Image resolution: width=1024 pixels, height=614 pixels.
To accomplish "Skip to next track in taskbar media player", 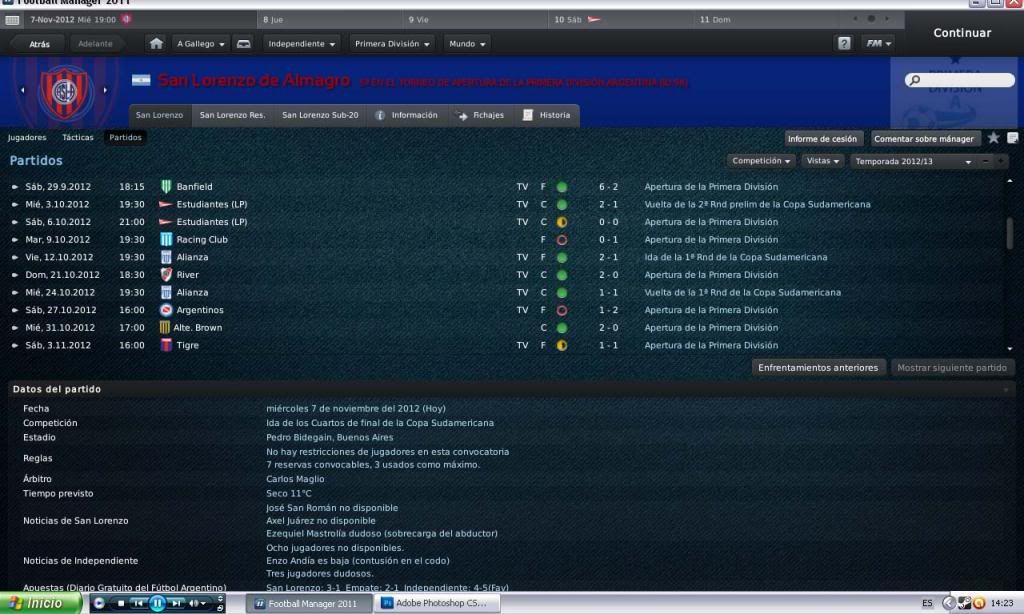I will [x=176, y=604].
